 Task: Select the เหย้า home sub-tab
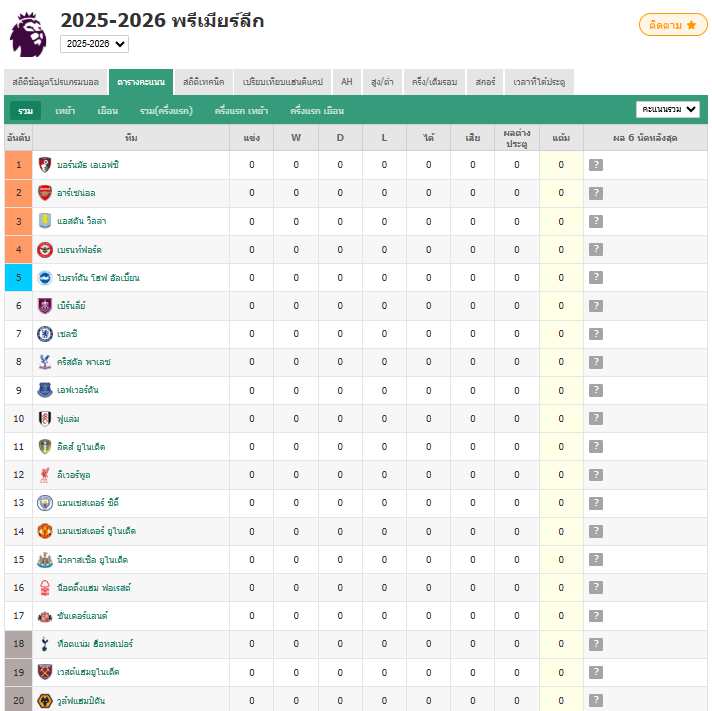(65, 111)
